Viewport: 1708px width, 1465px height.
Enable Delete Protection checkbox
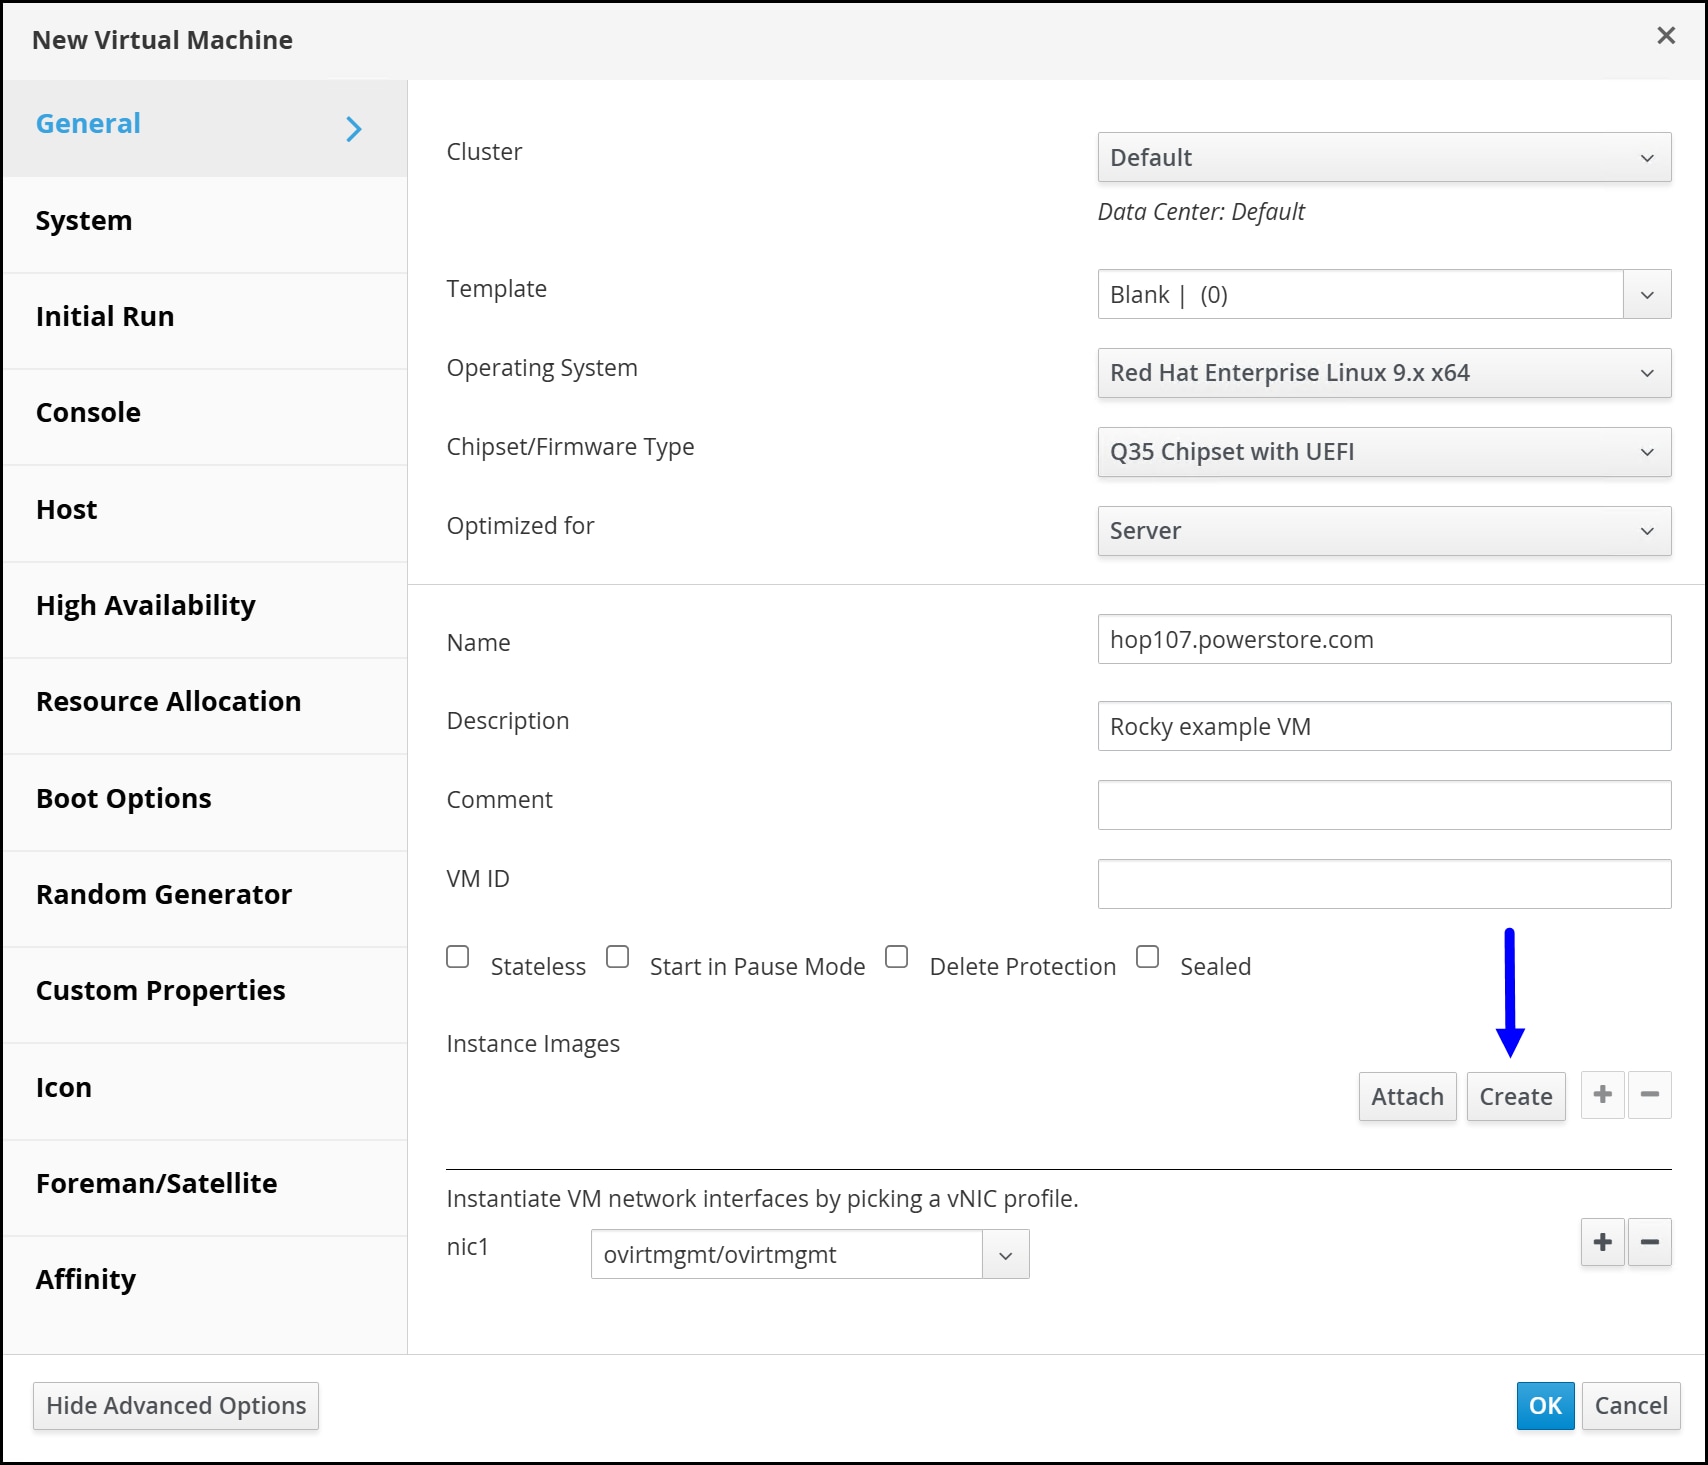(897, 957)
